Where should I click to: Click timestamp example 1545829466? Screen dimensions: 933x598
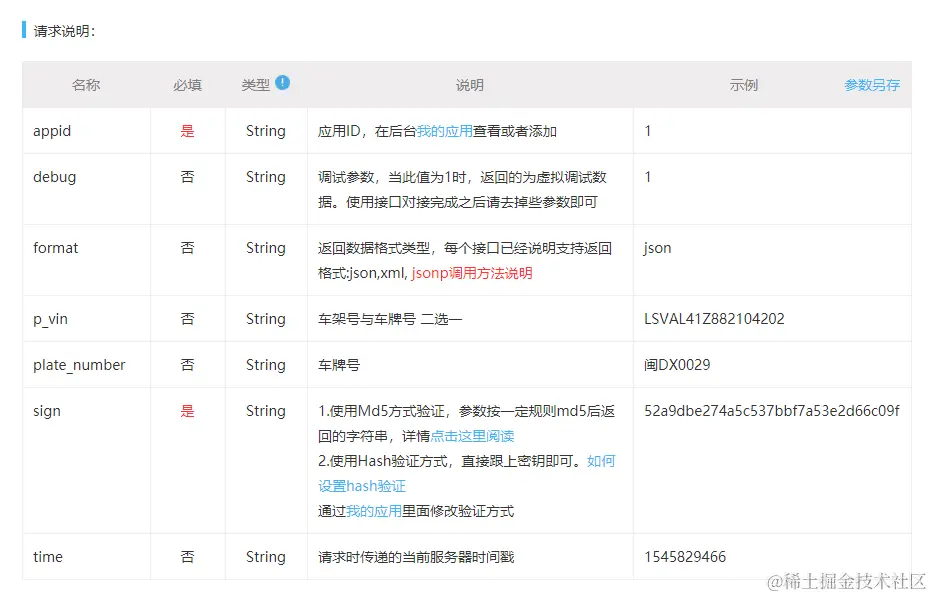click(685, 557)
